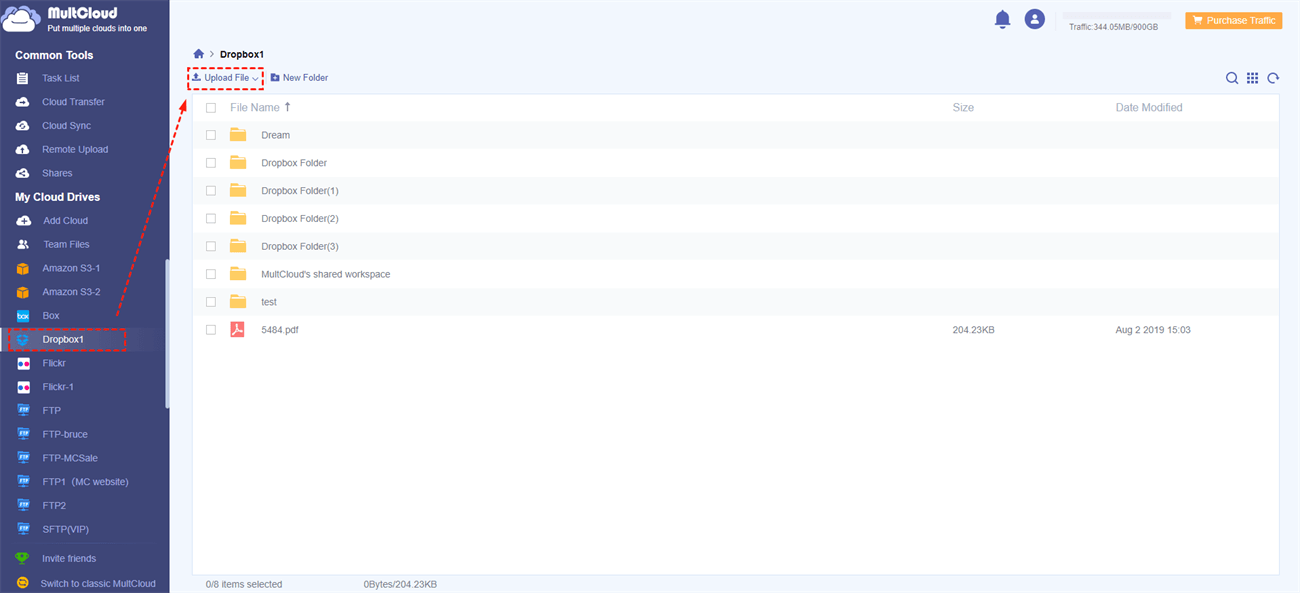The height and width of the screenshot is (593, 1300).
Task: Click the Dream folder icon
Action: [x=238, y=135]
